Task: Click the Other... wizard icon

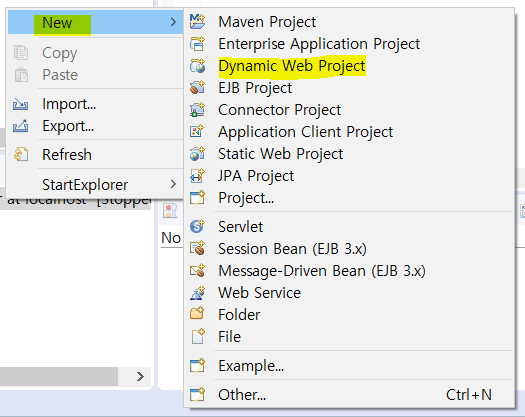Action: click(x=197, y=395)
